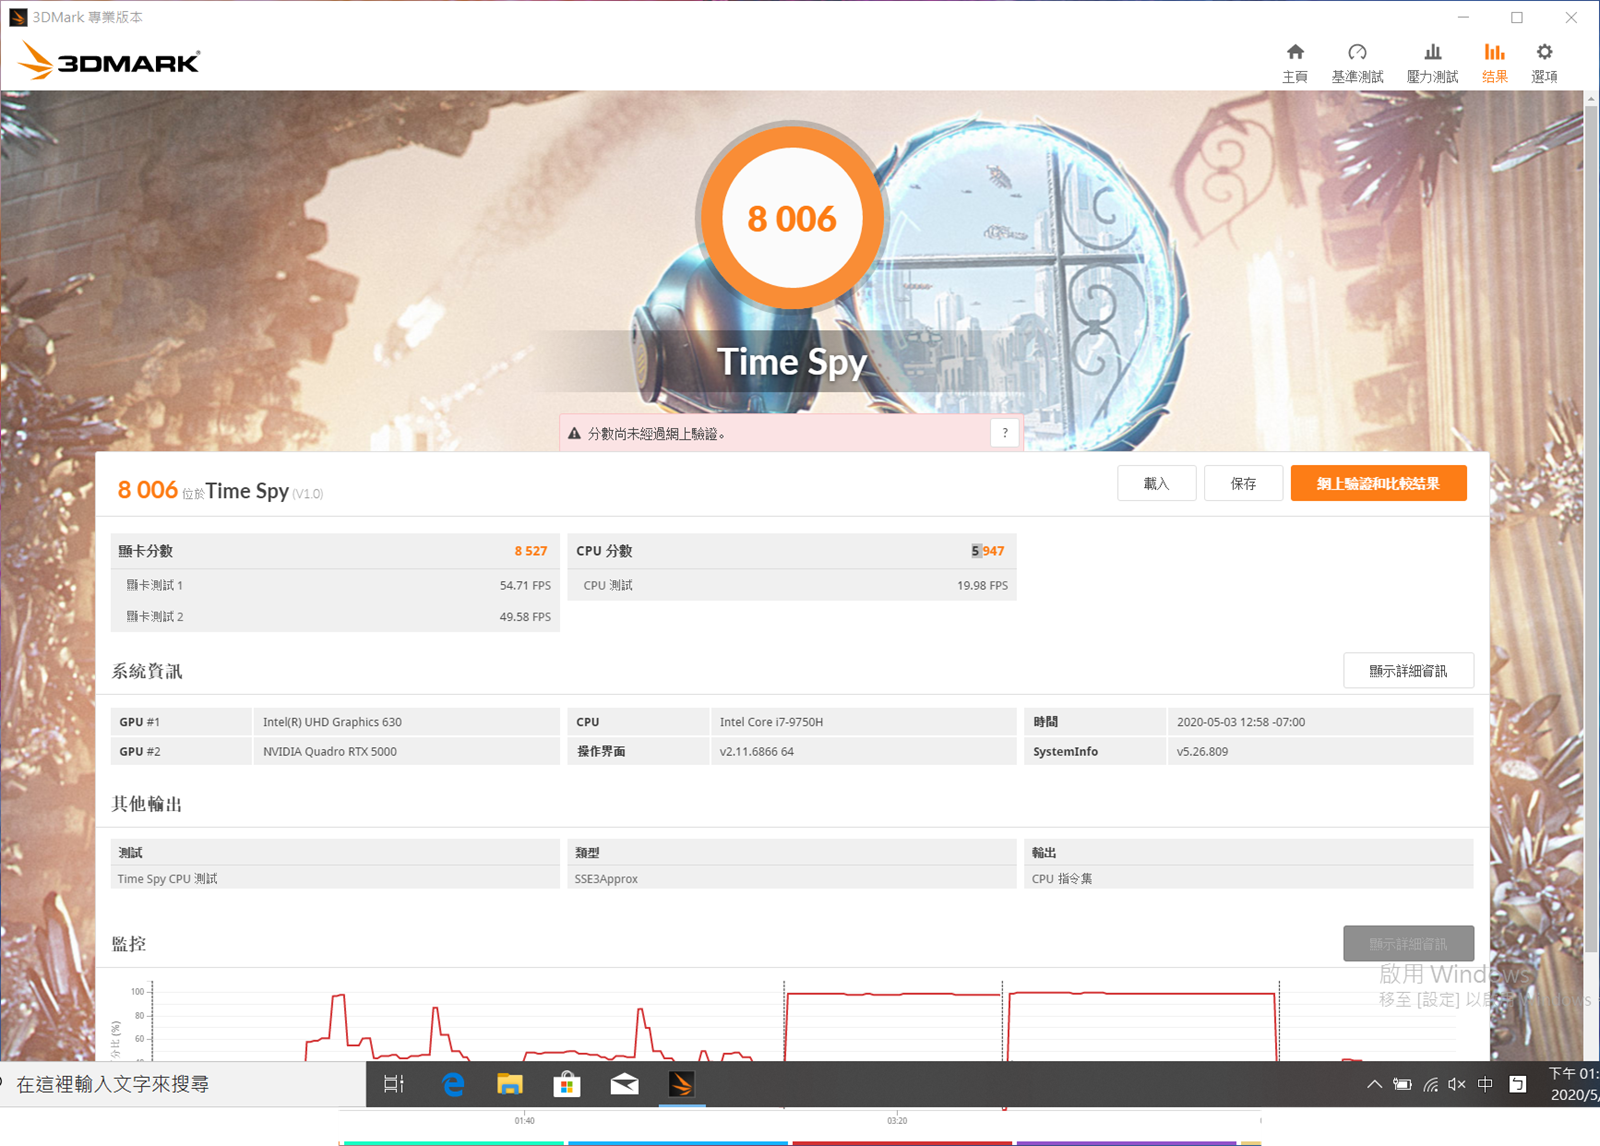Launch Microsoft Store from the taskbar
This screenshot has width=1600, height=1146.
click(x=567, y=1084)
